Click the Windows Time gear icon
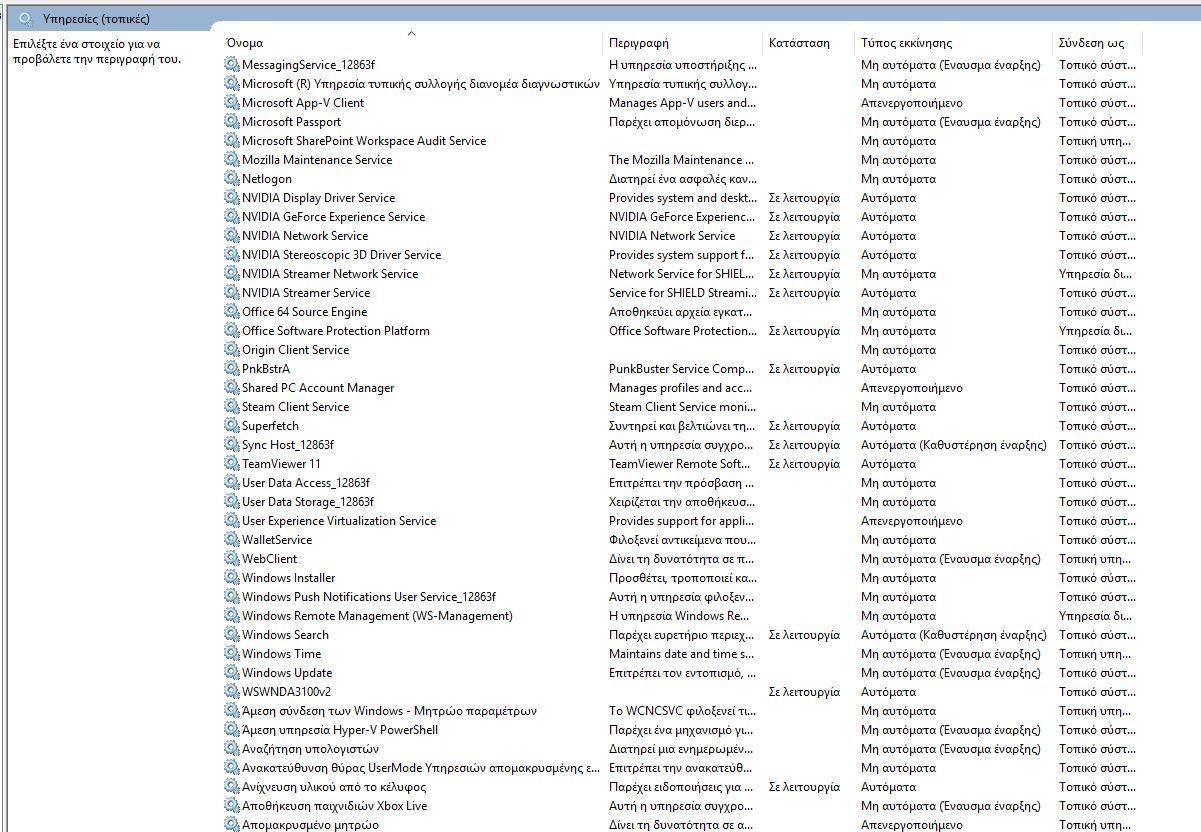The height and width of the screenshot is (832, 1201). point(232,654)
